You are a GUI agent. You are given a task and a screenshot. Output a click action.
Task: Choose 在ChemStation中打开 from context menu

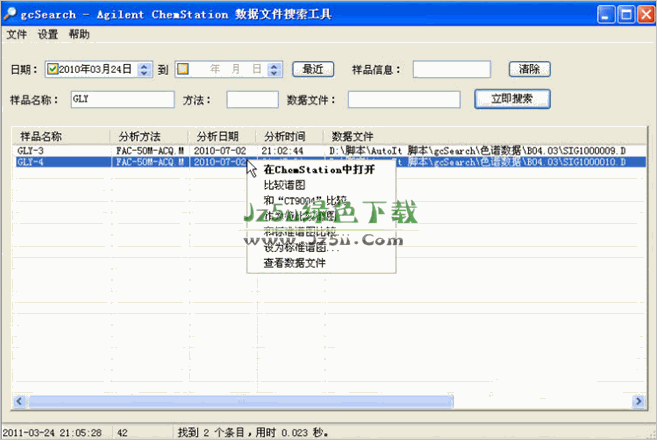tap(319, 170)
